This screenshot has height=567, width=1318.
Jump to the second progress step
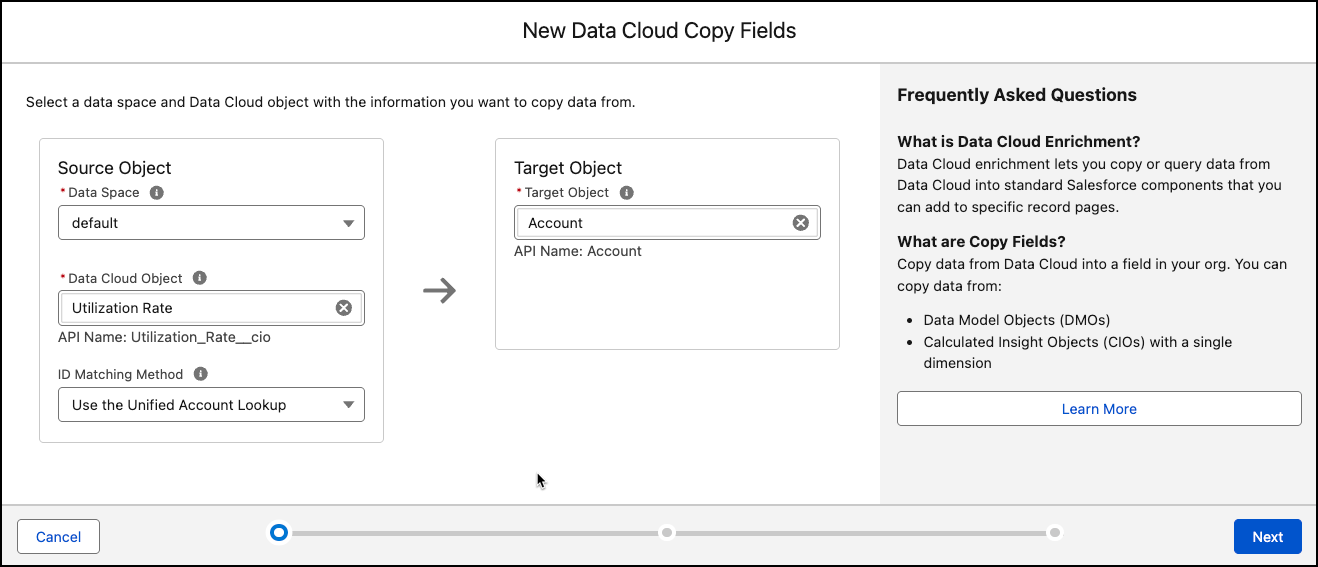click(667, 533)
